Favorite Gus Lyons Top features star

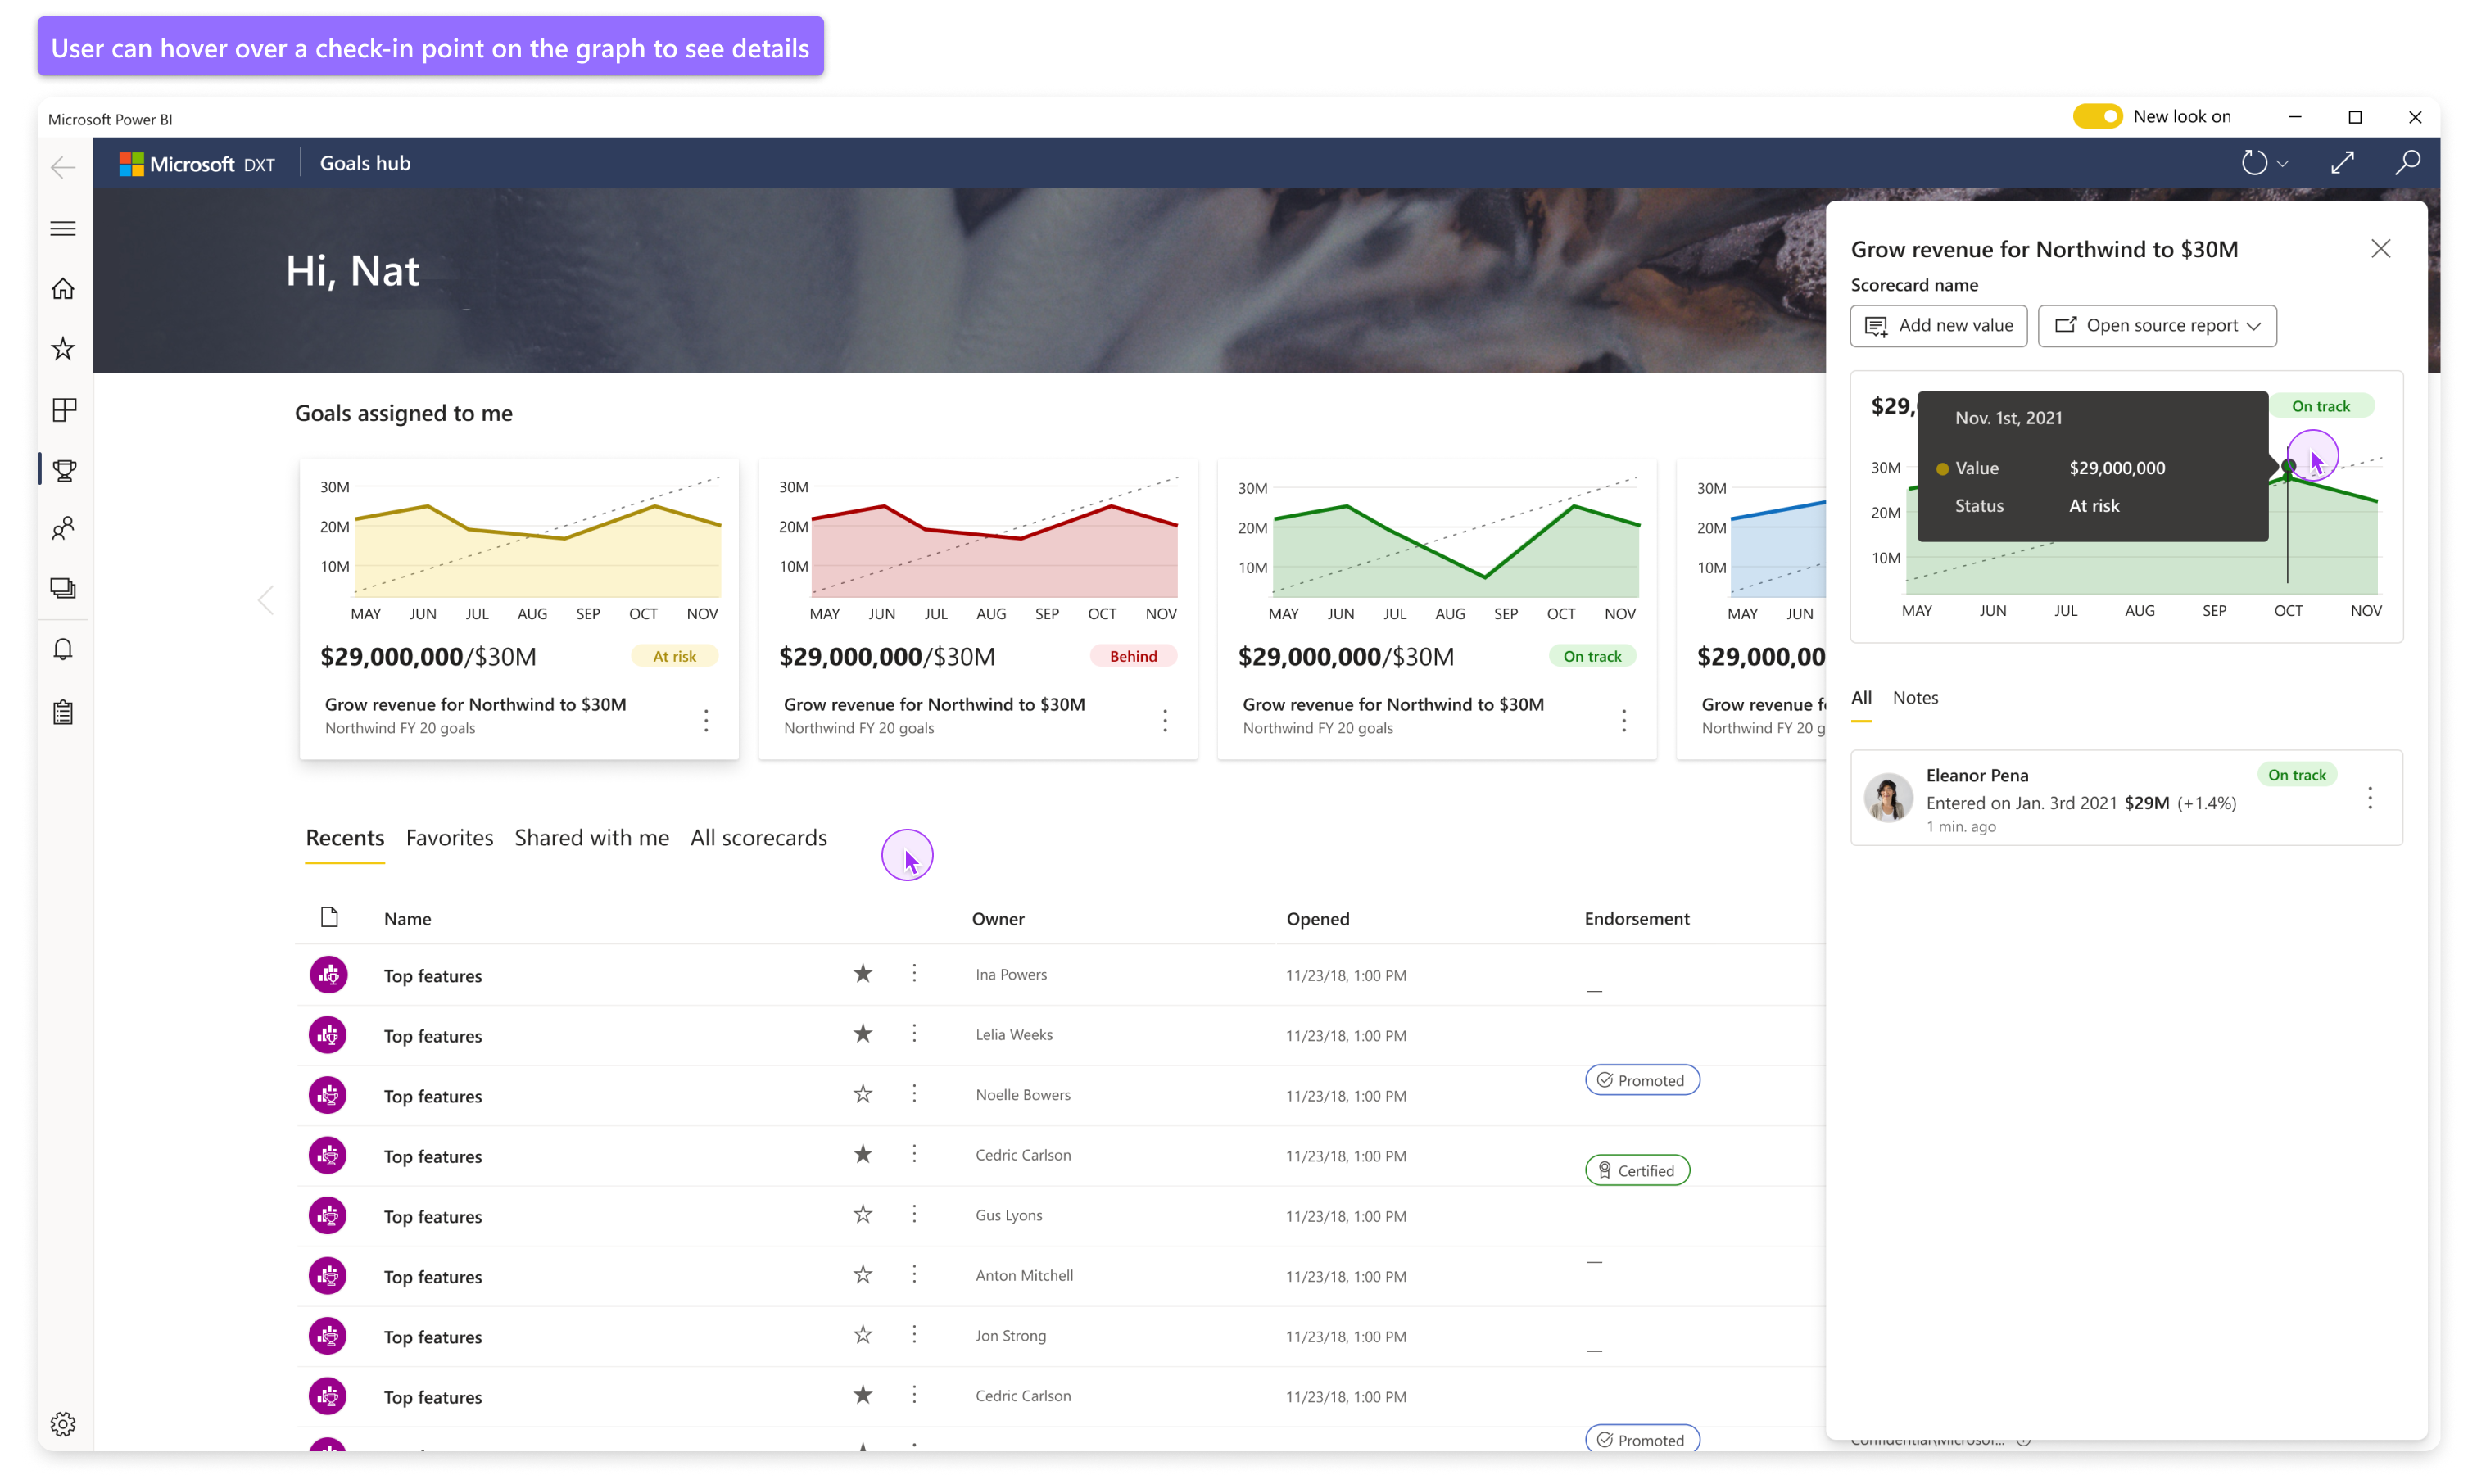point(863,1214)
